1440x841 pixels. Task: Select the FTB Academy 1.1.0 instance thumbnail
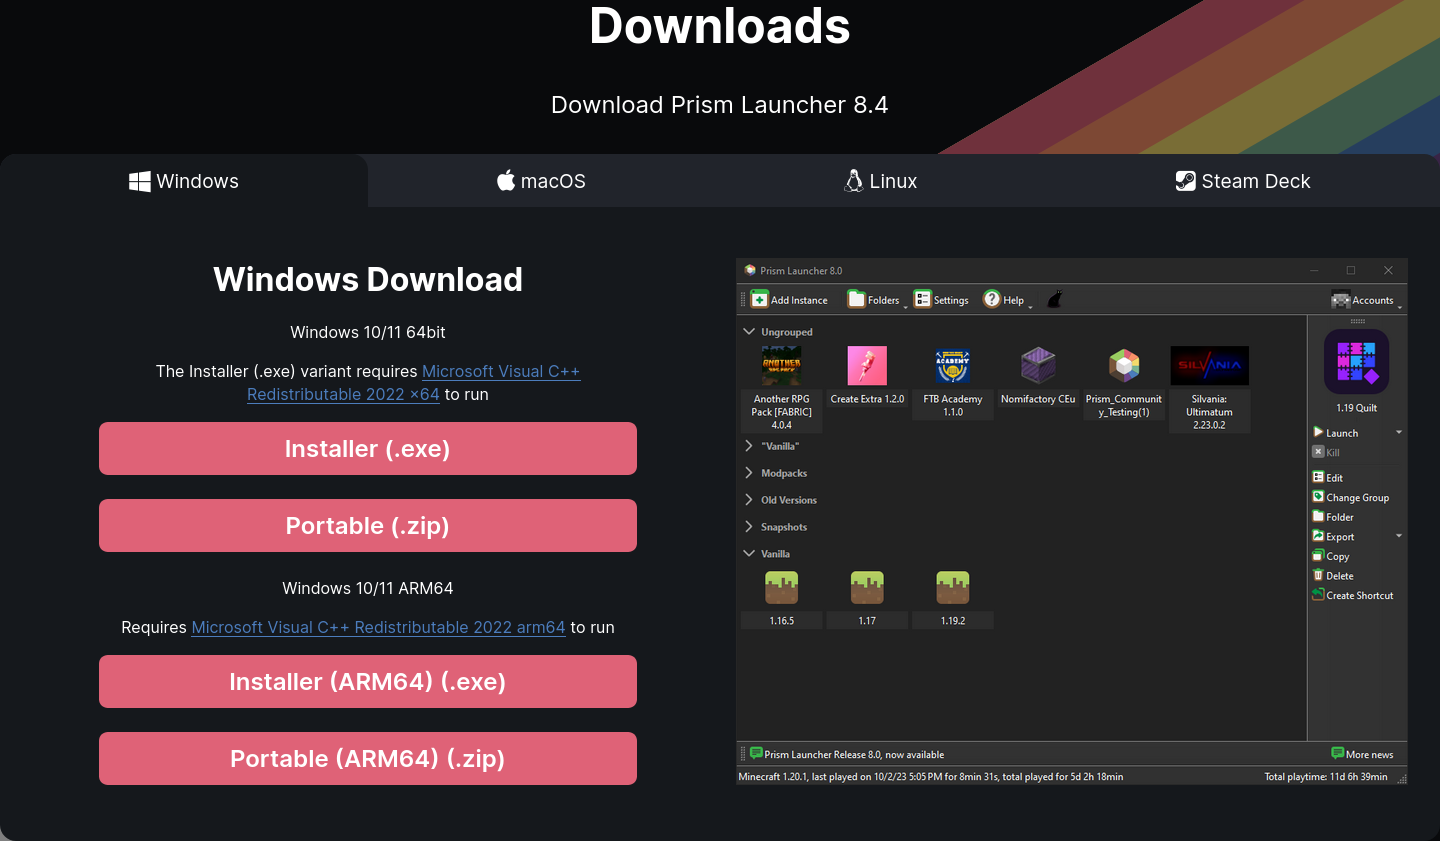point(952,366)
